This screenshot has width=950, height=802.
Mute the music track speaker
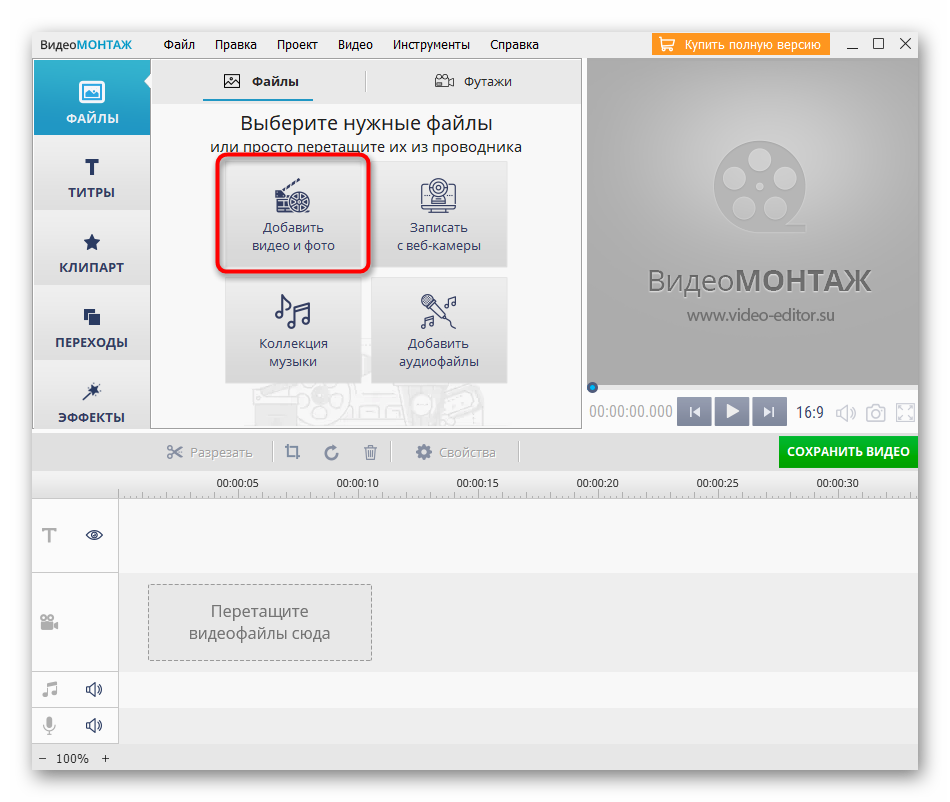[x=94, y=689]
